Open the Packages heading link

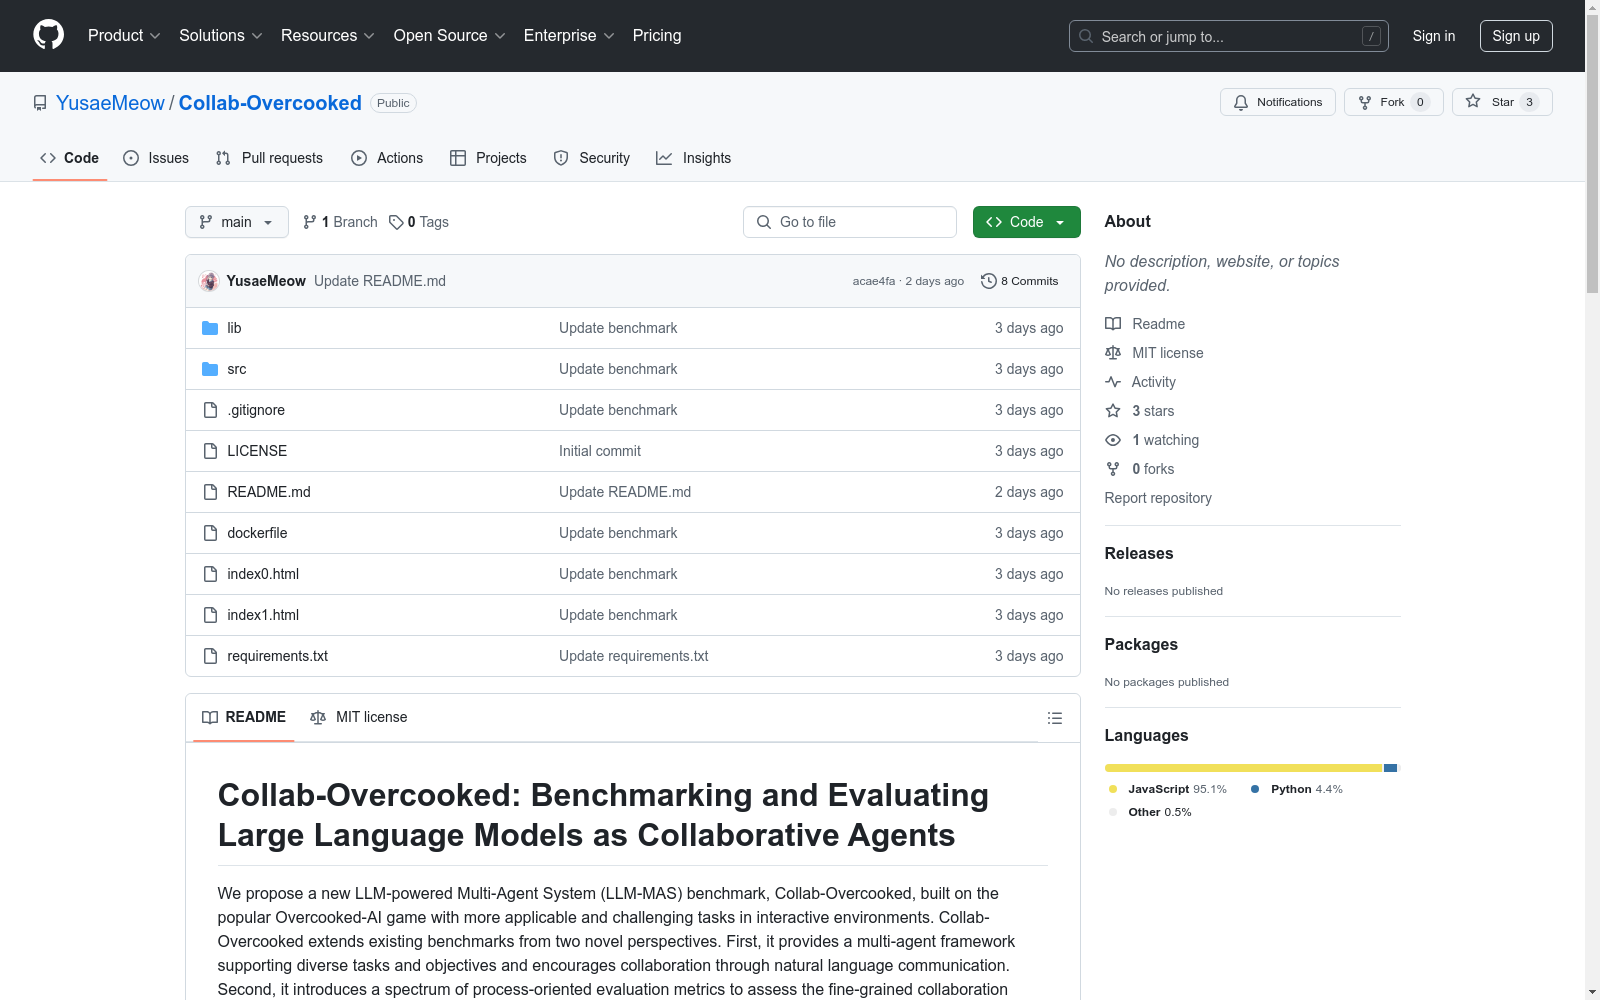click(1141, 644)
